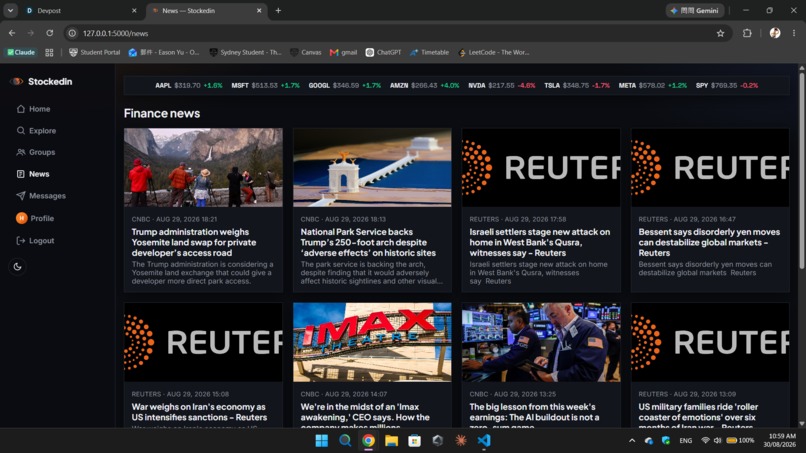Open the Chrome profile avatar
806x453 pixels.
pyautogui.click(x=775, y=33)
